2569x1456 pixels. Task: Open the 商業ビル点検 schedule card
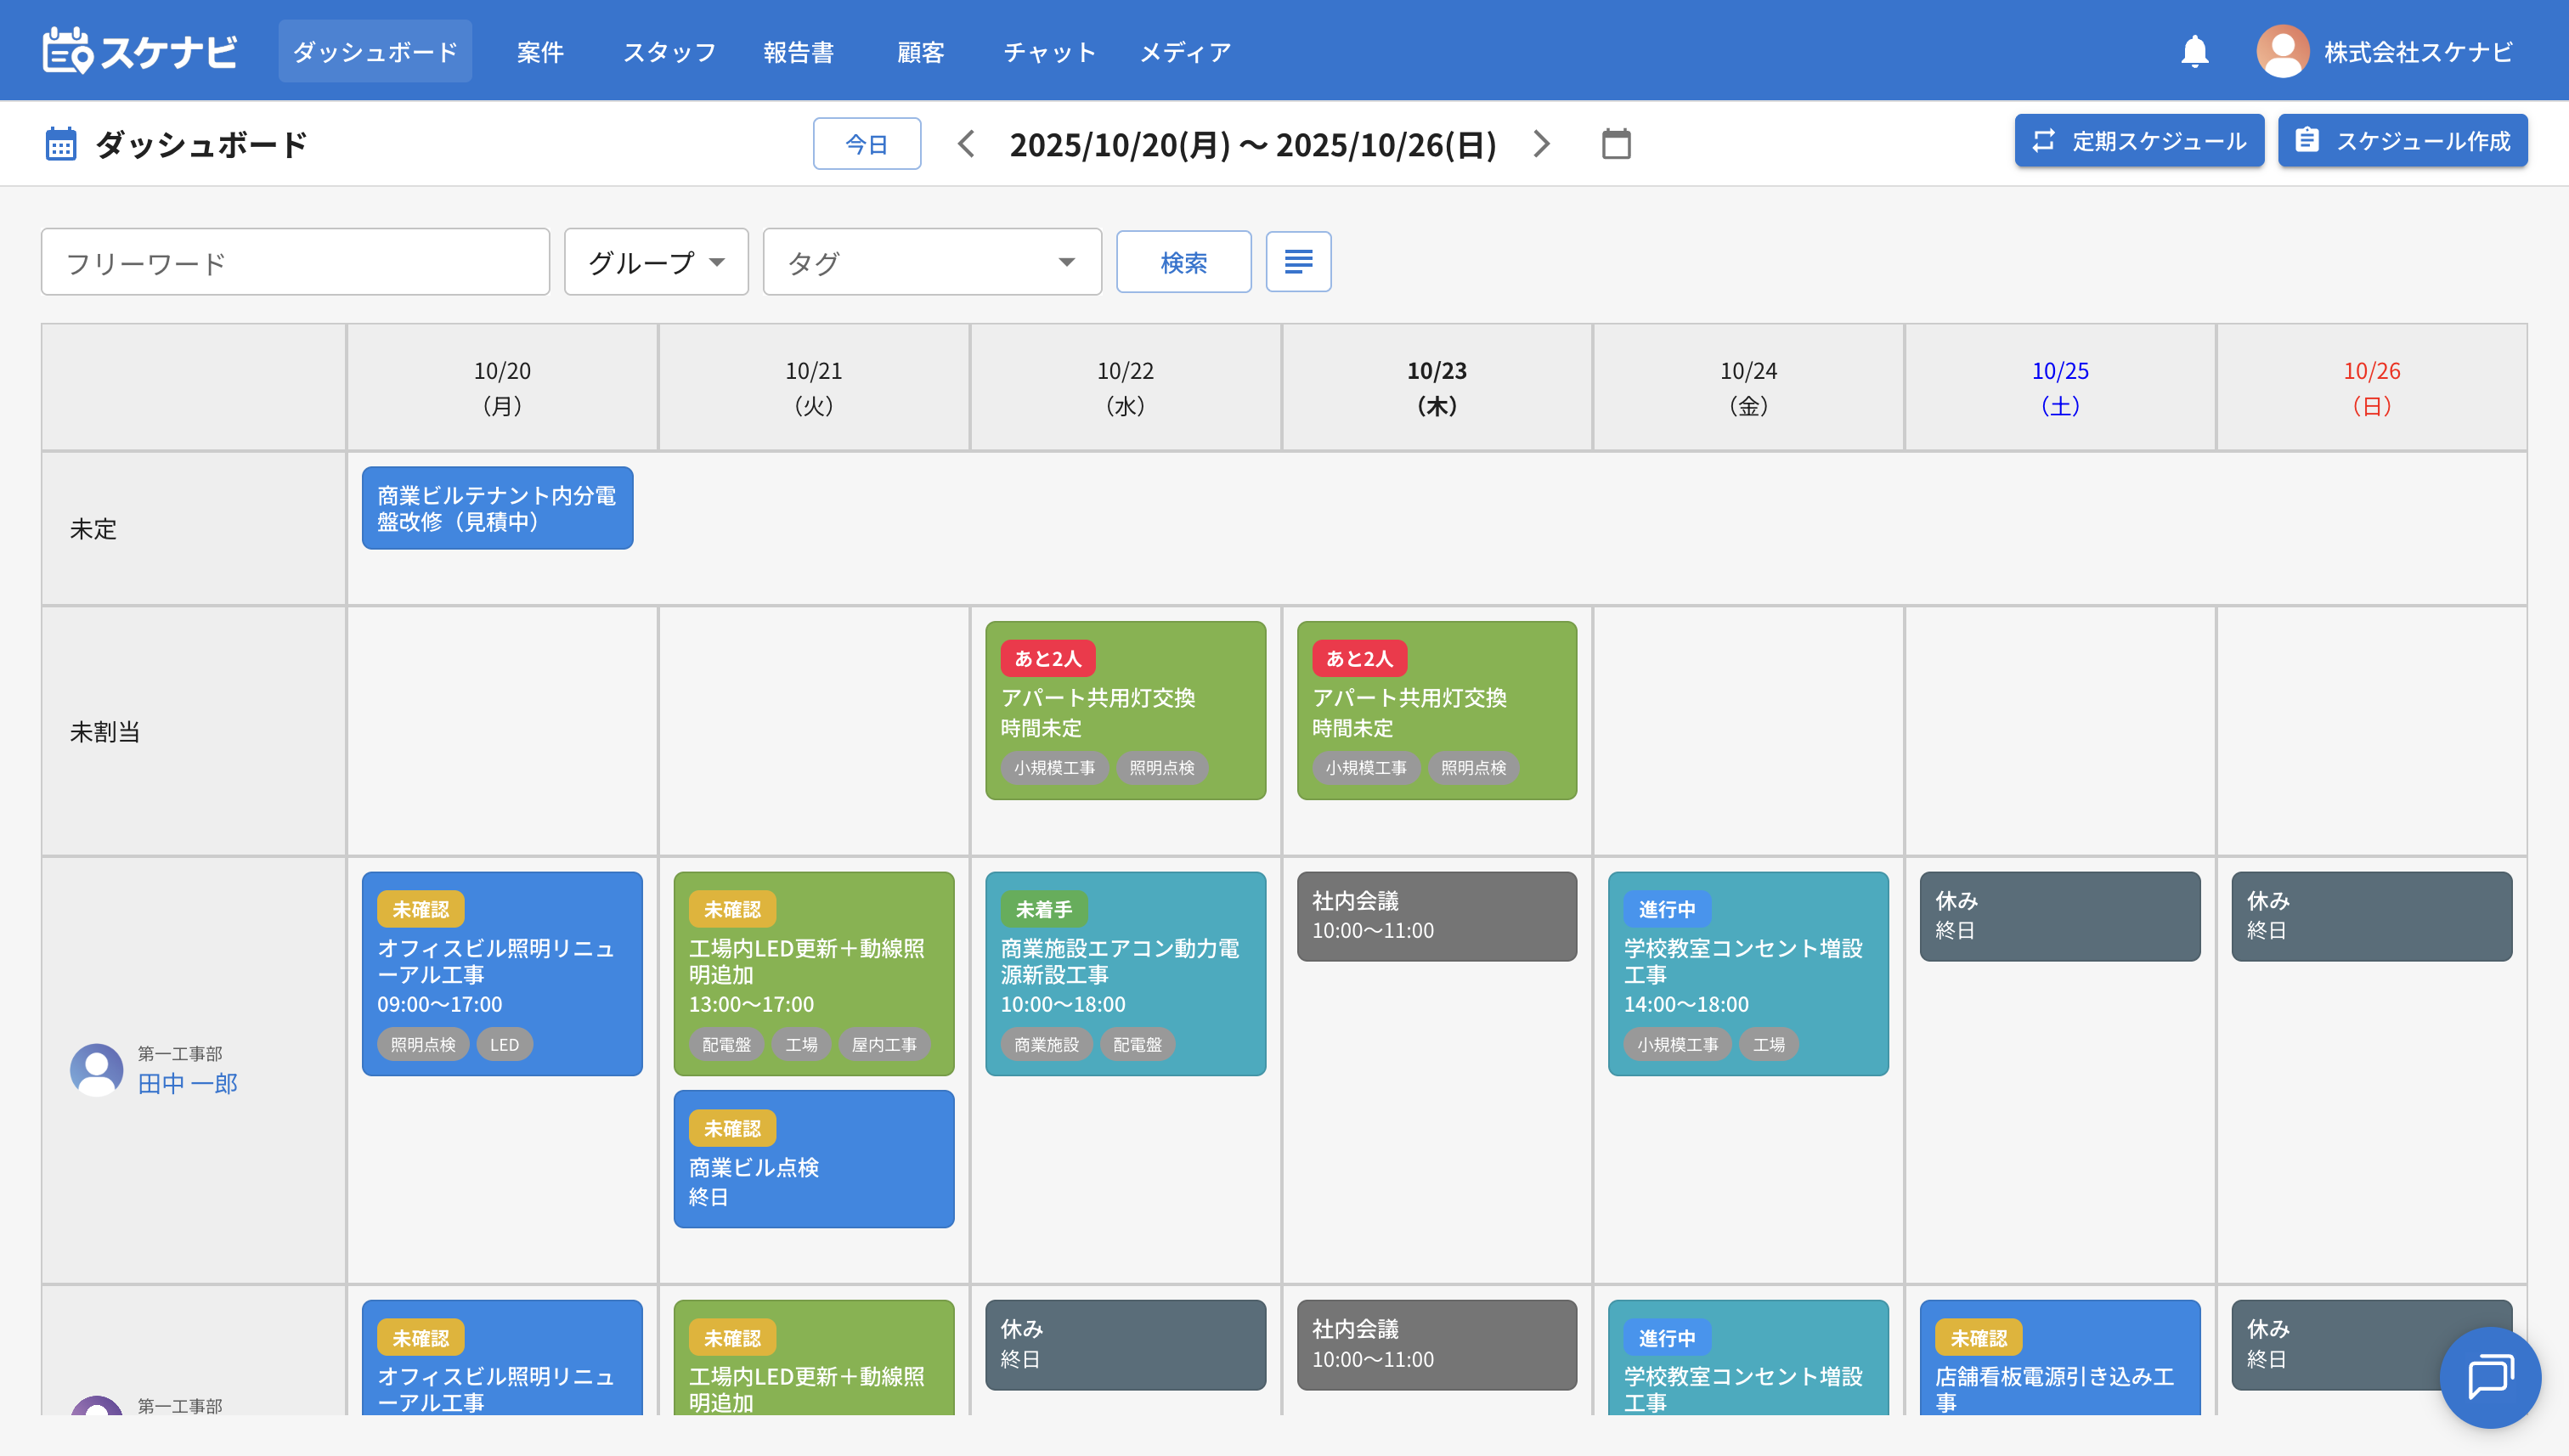pos(813,1160)
